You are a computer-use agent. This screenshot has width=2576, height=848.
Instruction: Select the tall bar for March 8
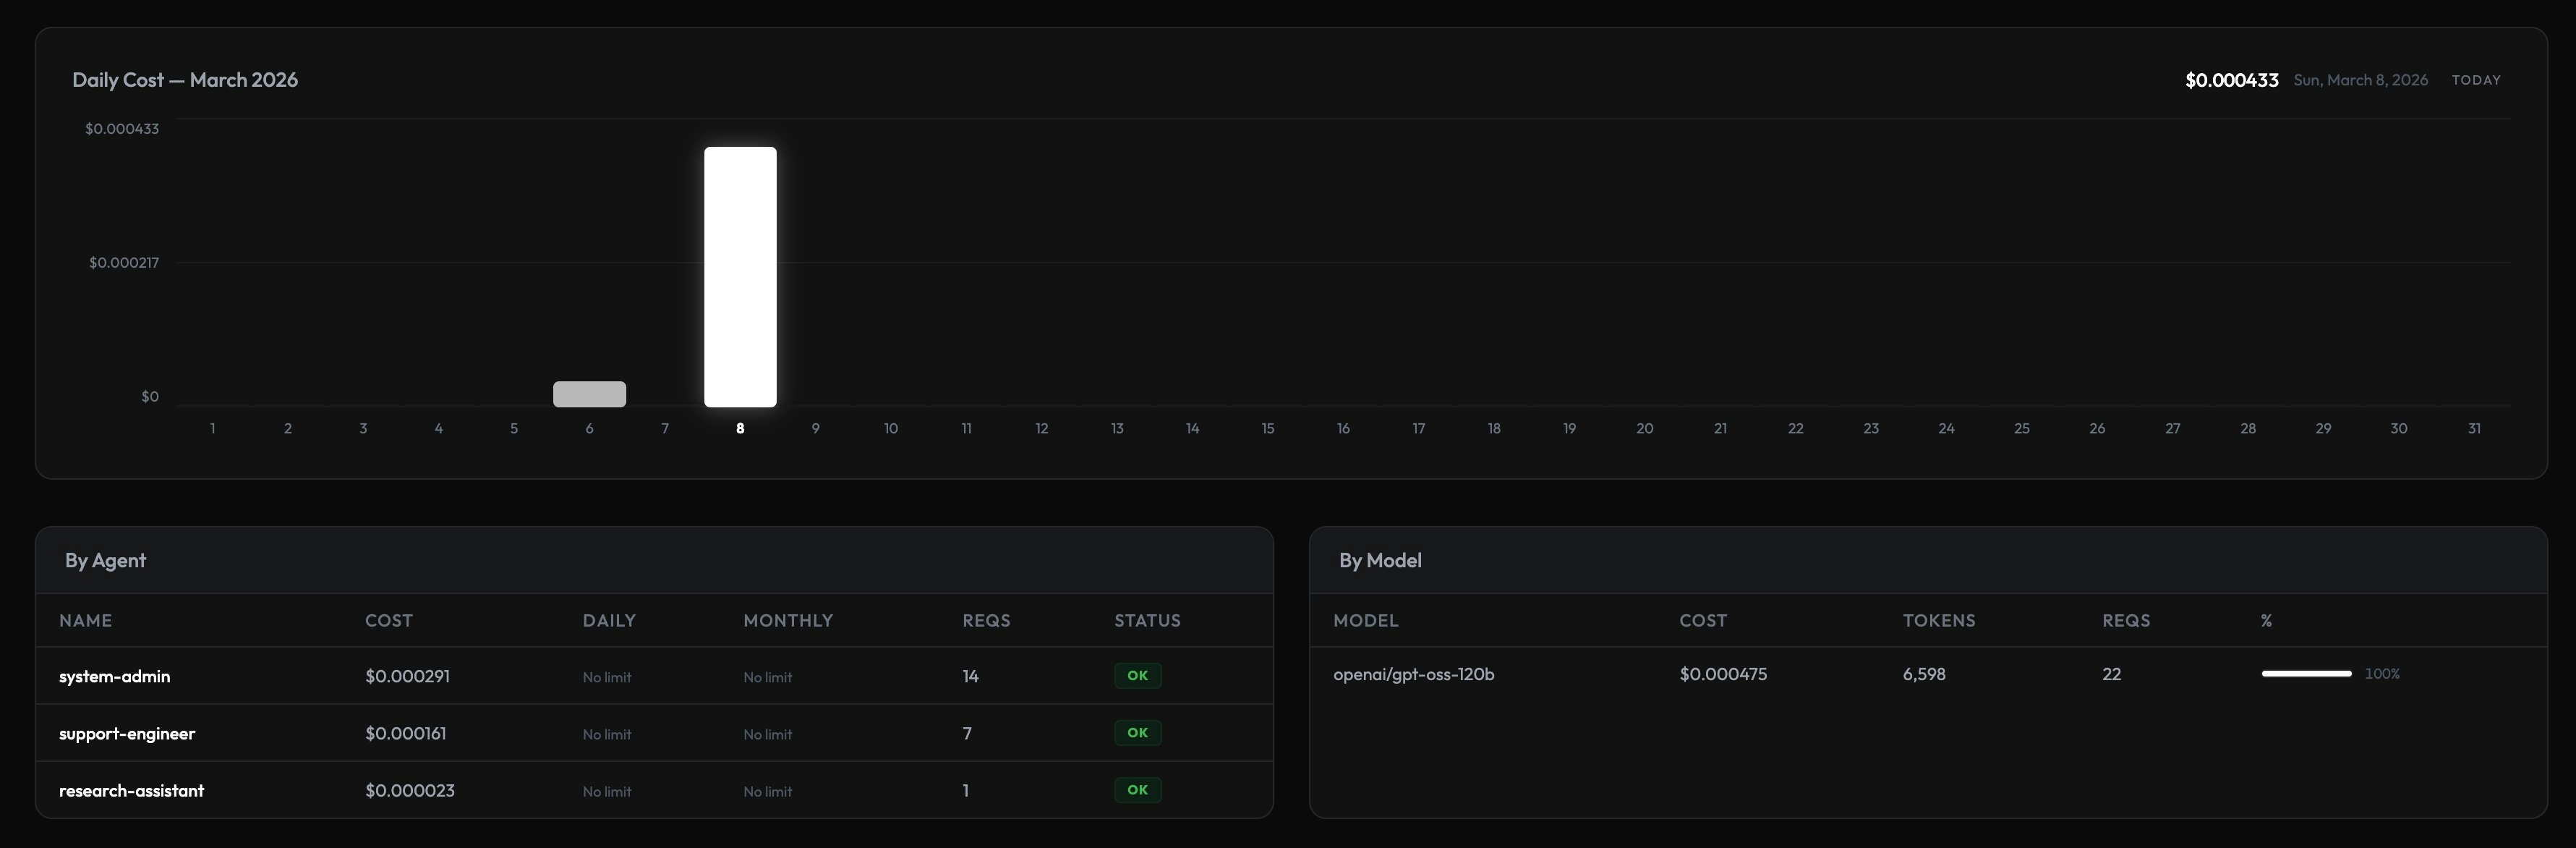[x=740, y=275]
